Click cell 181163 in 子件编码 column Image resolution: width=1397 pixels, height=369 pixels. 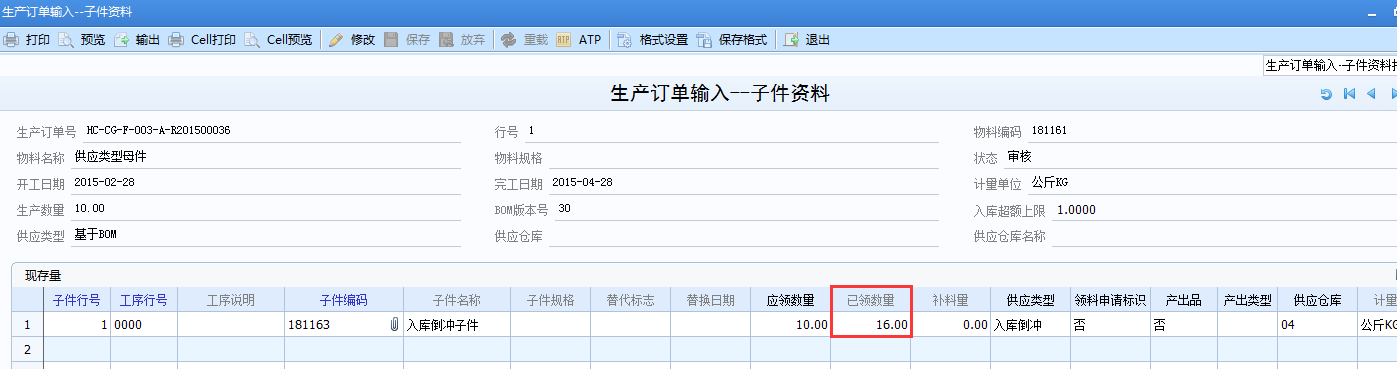click(344, 325)
